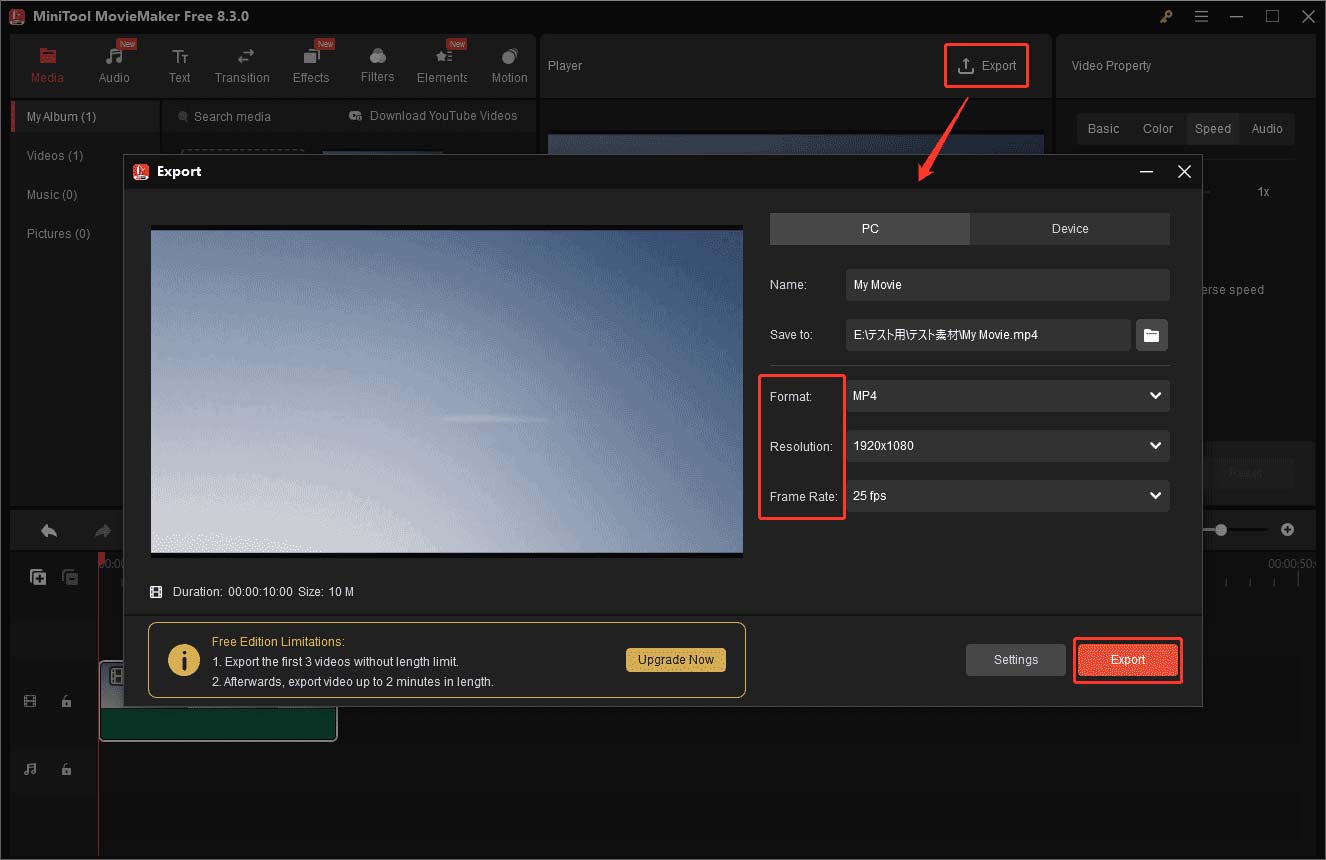This screenshot has width=1326, height=860.
Task: Click the Export dialog logo icon
Action: (x=141, y=171)
